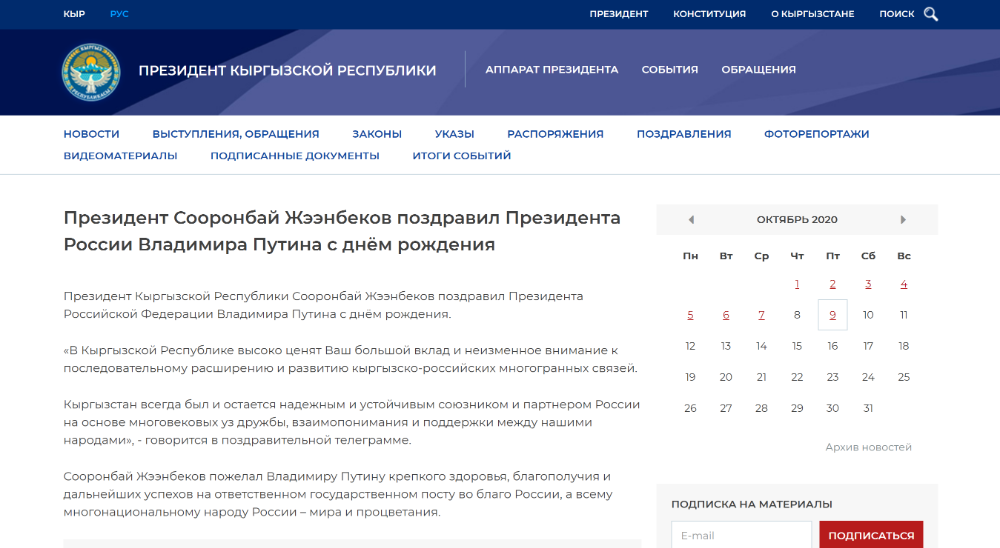Open КОНСТИТУЦИЯ top link
Screen dimensions: 1000x548
pos(709,14)
